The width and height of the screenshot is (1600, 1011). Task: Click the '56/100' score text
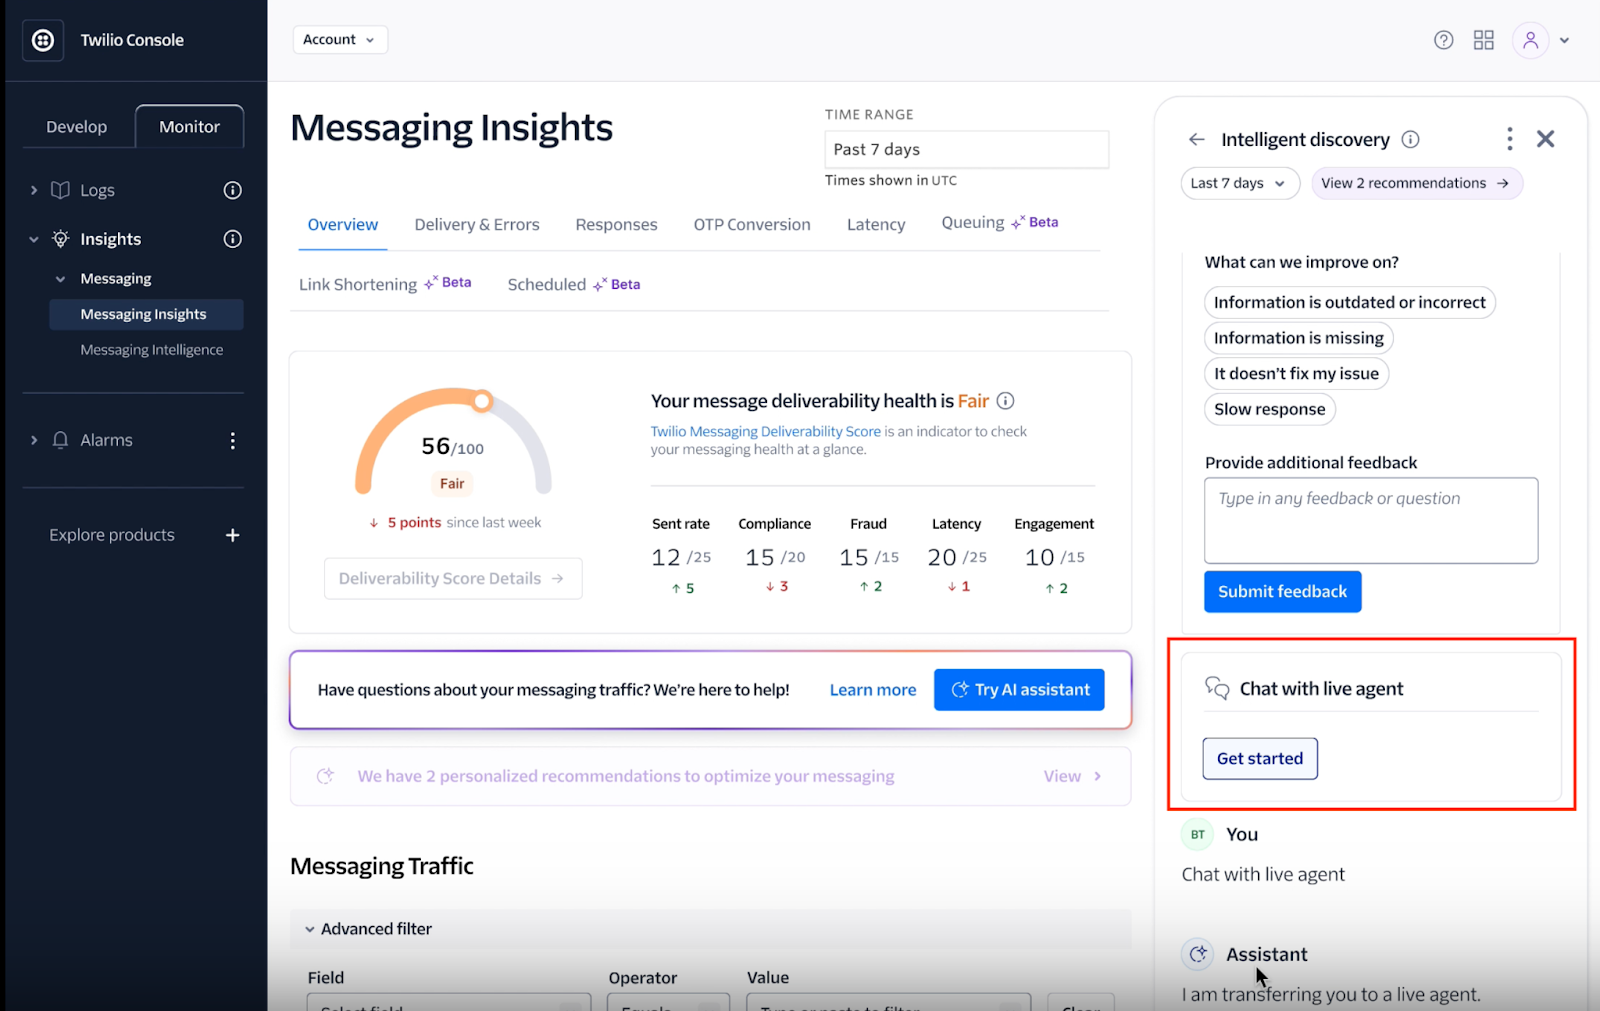click(452, 447)
